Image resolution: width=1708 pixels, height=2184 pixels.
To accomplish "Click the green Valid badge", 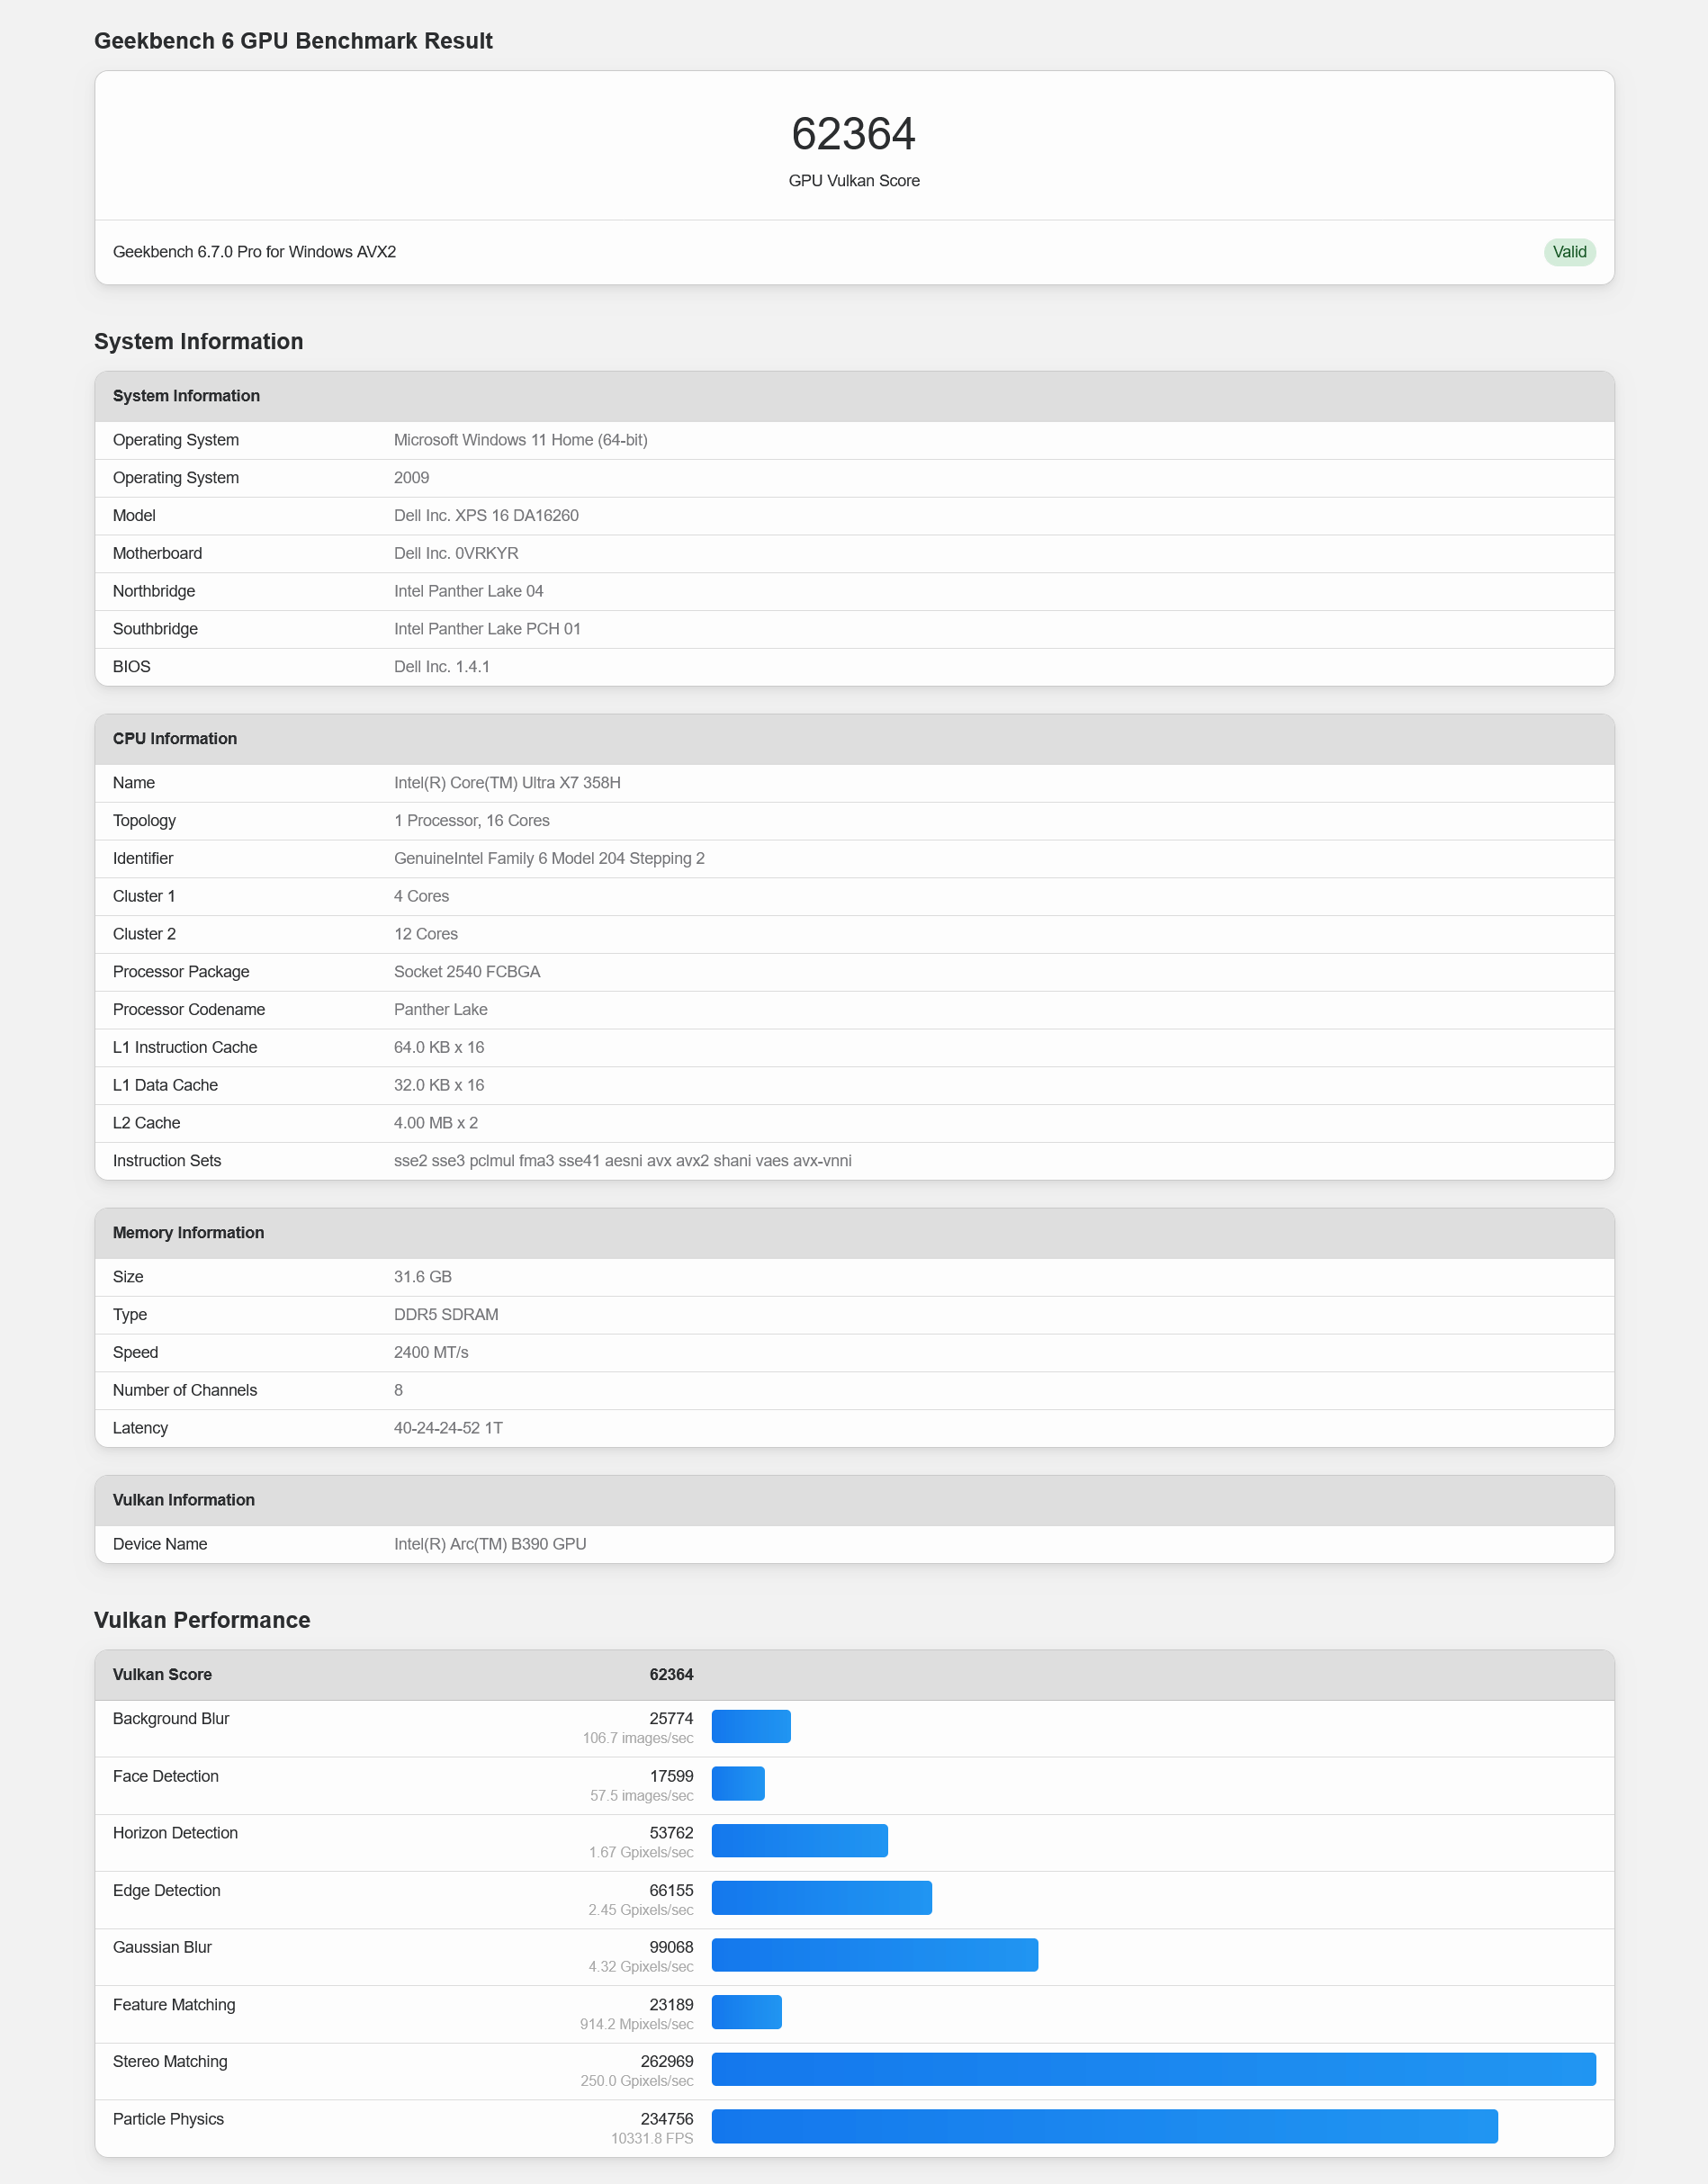I will tap(1568, 252).
